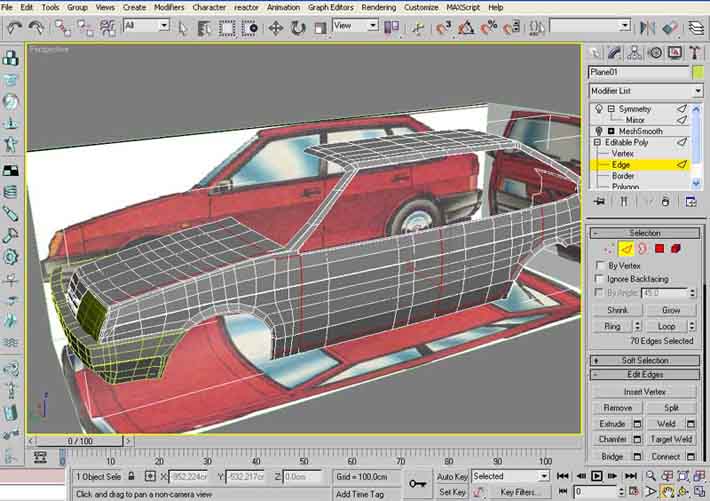Screen dimensions: 710x501
Task: Click the object color swatch beside Plane01
Action: [697, 72]
